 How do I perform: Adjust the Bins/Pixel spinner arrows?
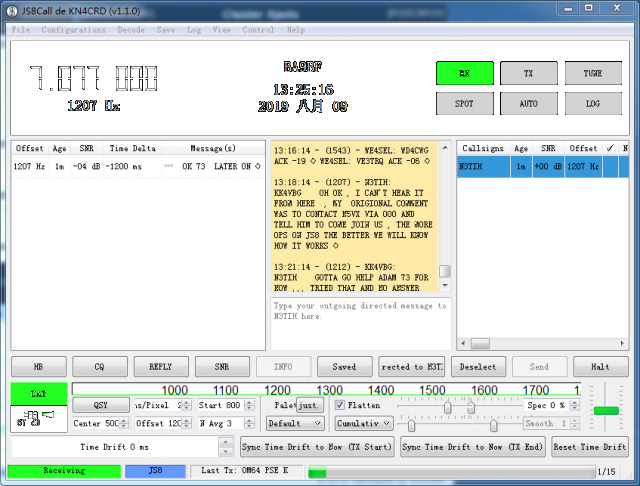(187, 405)
